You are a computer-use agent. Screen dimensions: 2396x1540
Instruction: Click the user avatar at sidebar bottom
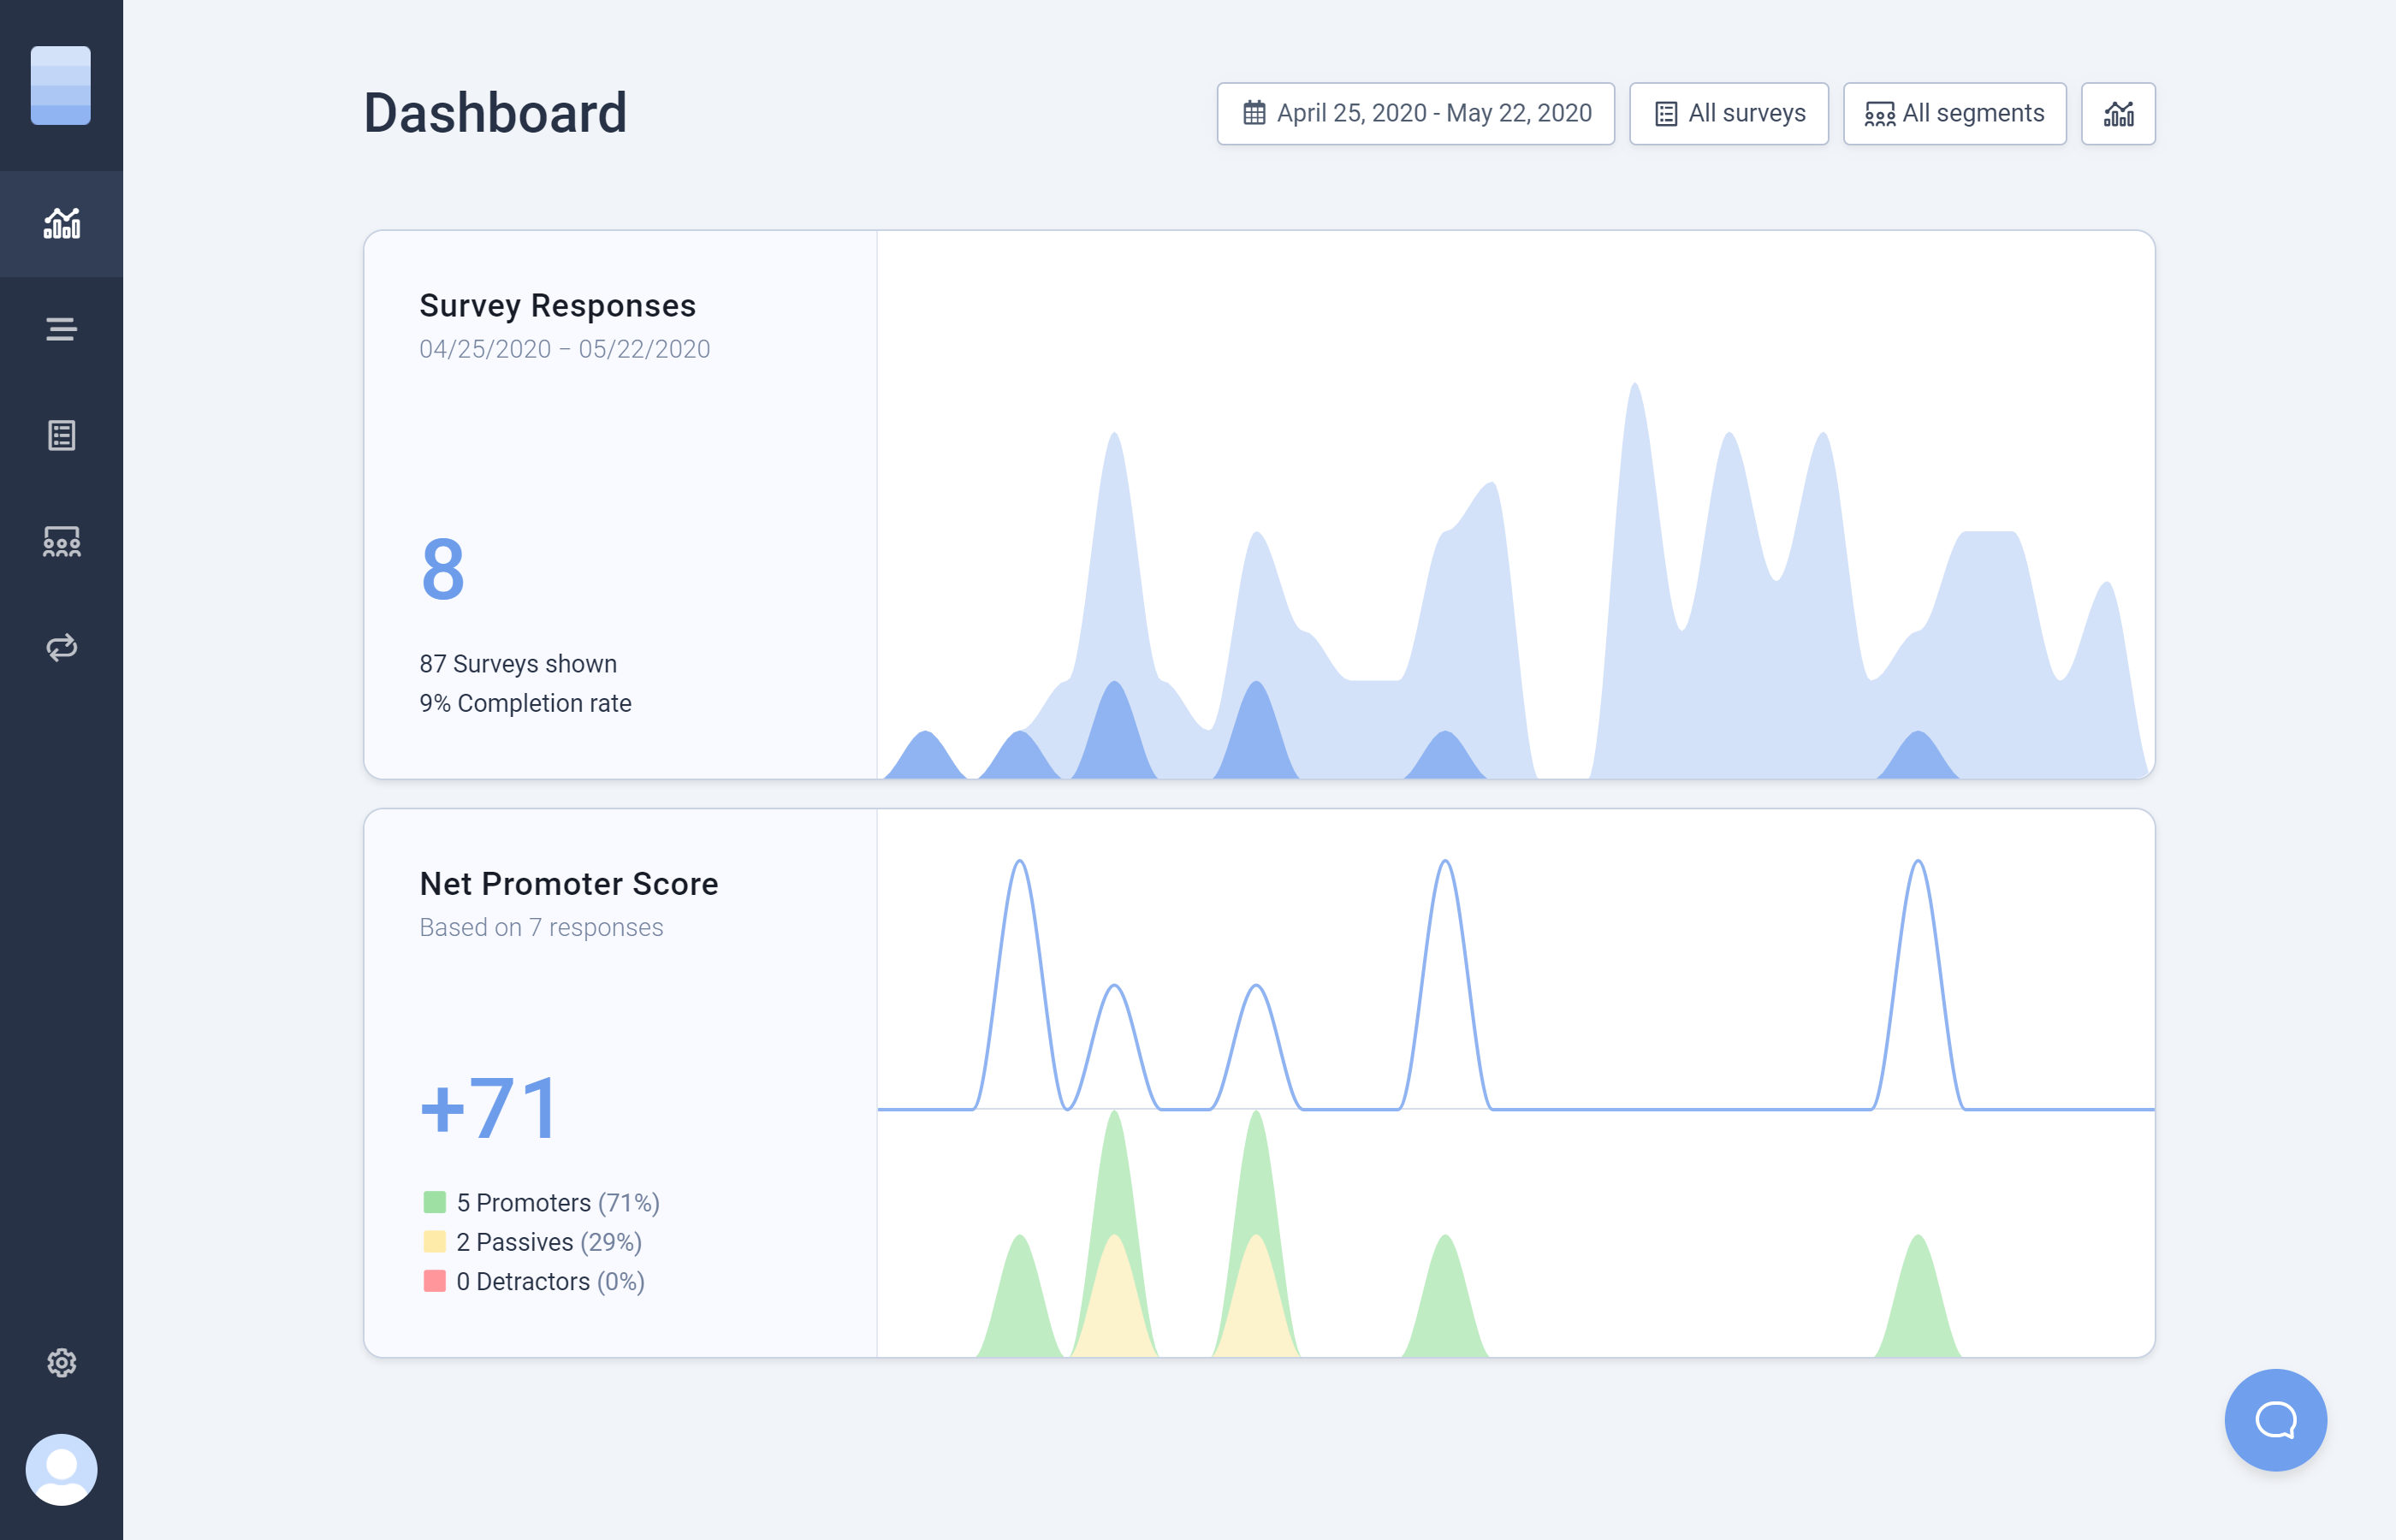pyautogui.click(x=61, y=1469)
